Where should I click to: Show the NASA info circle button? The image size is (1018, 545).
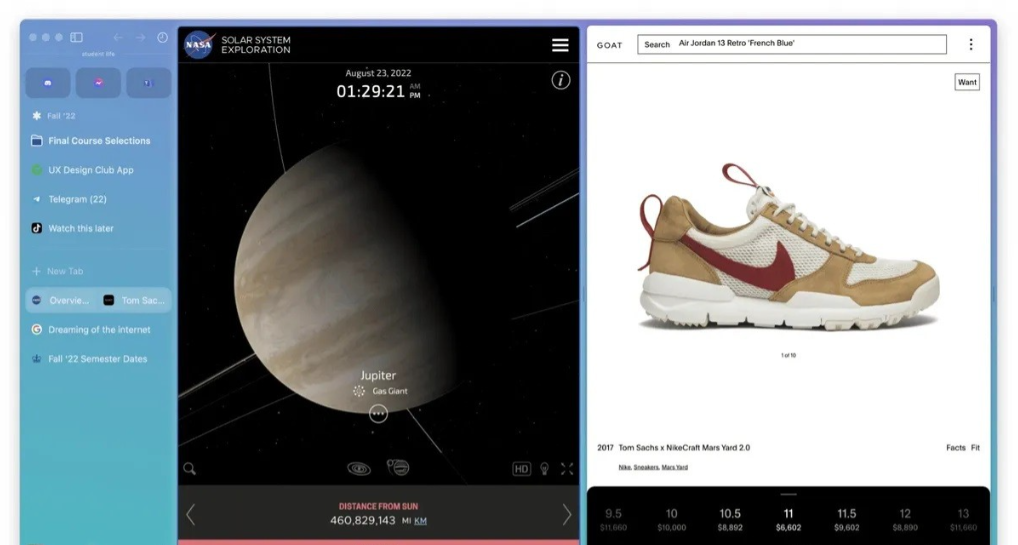[x=561, y=81]
